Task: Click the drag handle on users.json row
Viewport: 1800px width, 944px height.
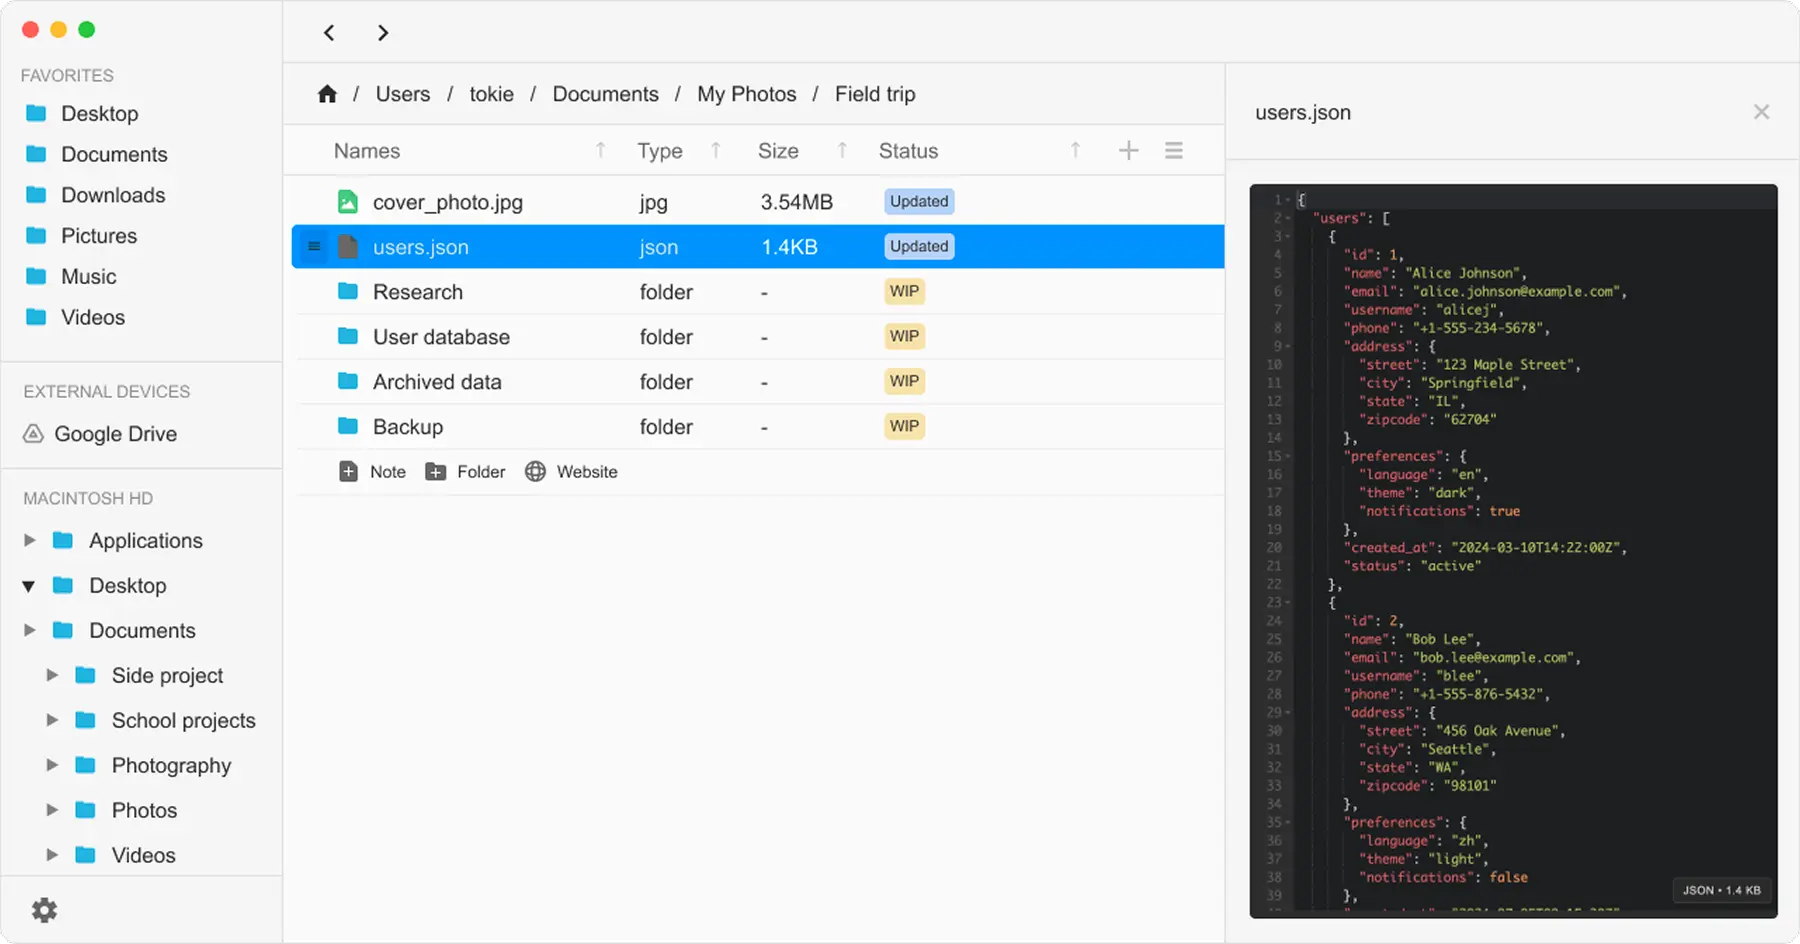Action: click(x=314, y=247)
